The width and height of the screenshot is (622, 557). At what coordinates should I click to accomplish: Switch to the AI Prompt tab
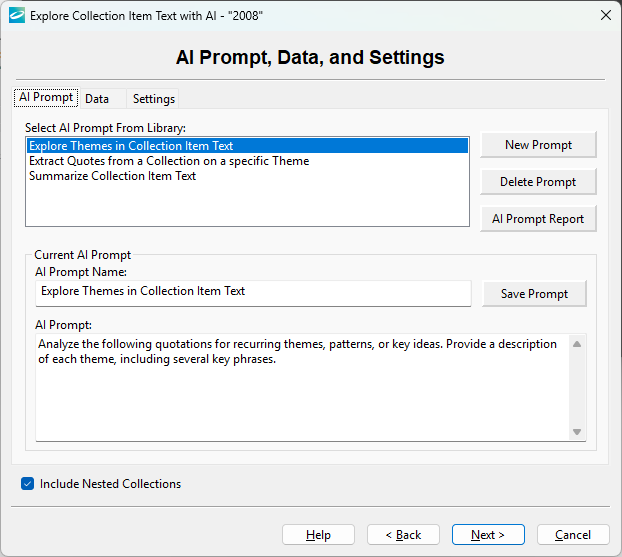pos(46,98)
